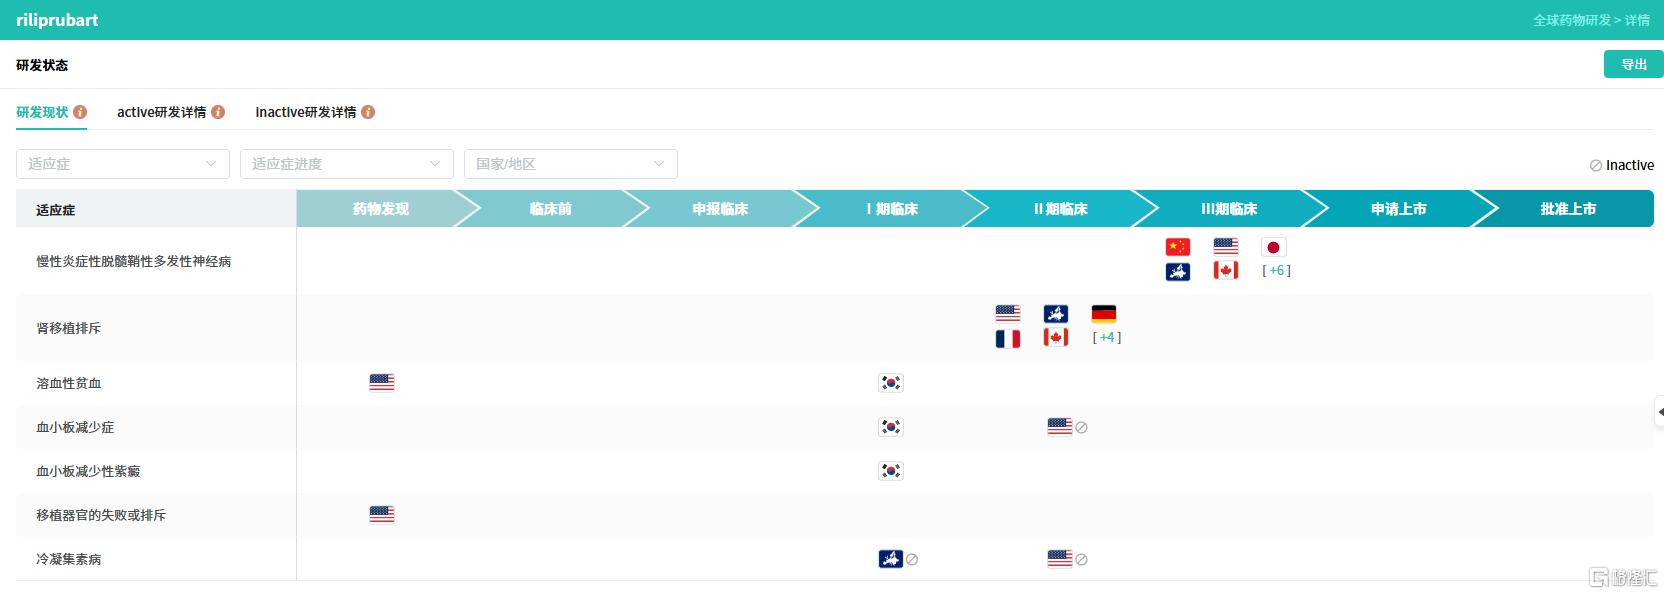Open the Inactive研发详情 tab
The height and width of the screenshot is (594, 1664).
click(305, 112)
